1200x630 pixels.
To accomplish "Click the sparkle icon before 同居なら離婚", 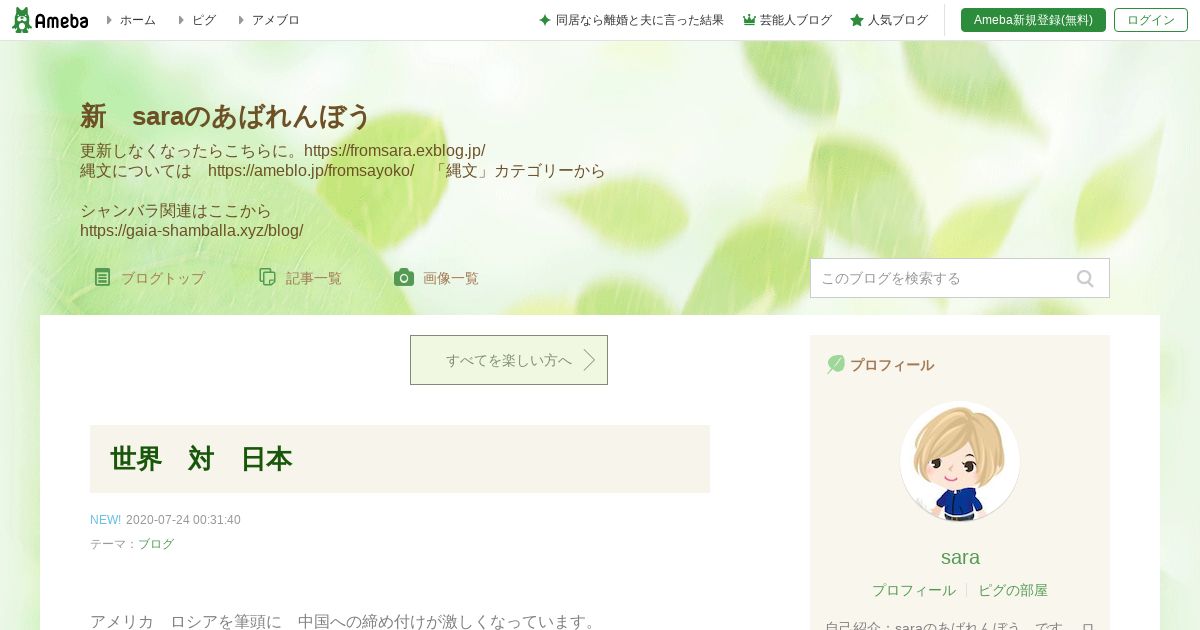I will (545, 20).
